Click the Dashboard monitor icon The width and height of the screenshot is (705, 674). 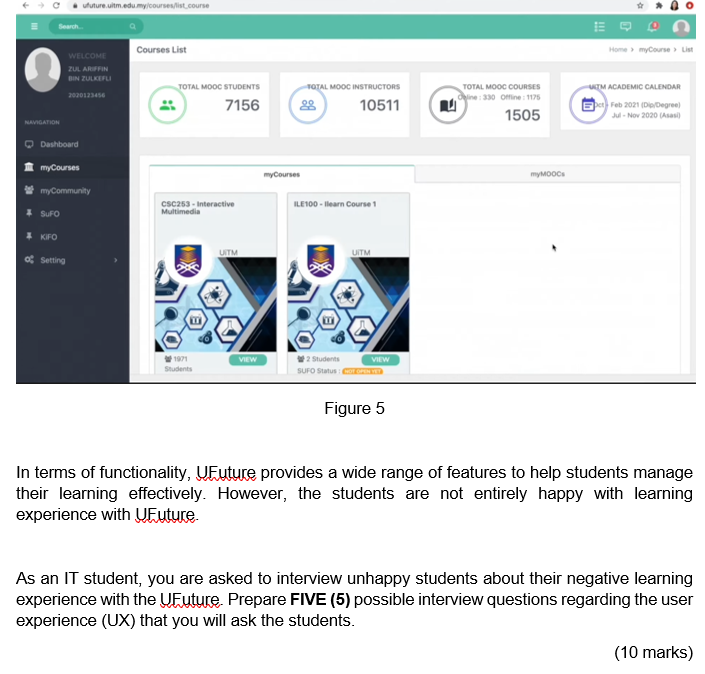coord(29,144)
